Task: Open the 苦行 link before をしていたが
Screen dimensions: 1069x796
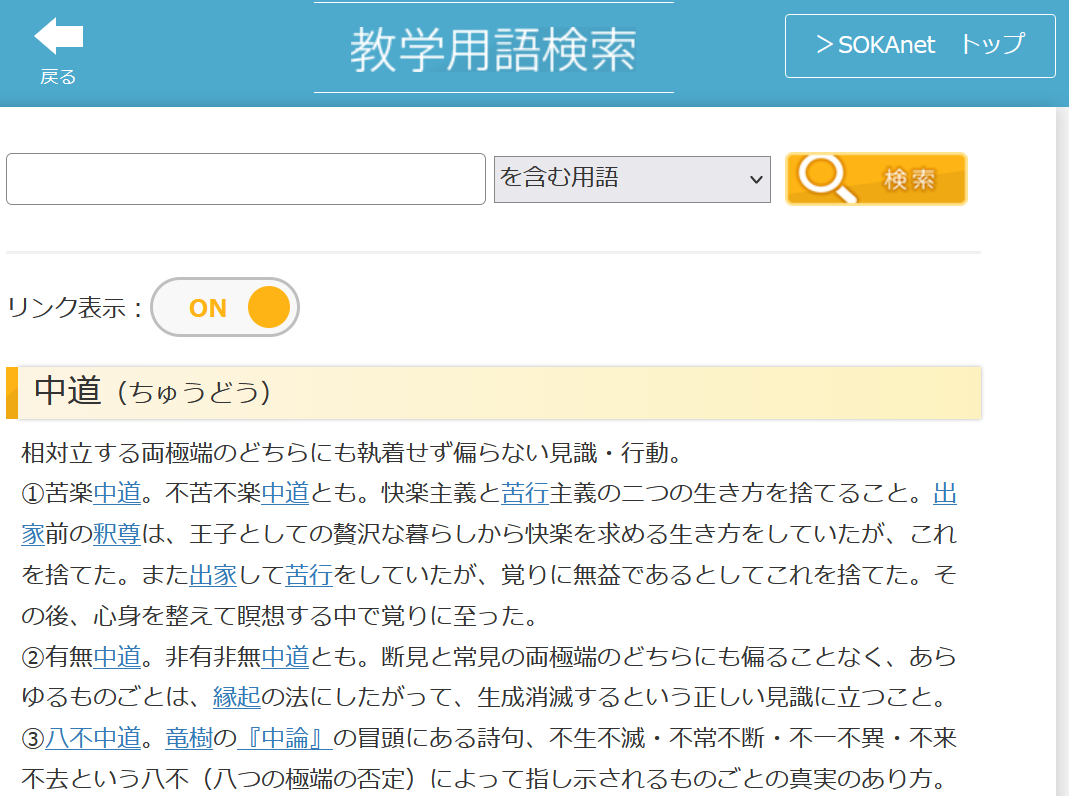Action: 309,576
